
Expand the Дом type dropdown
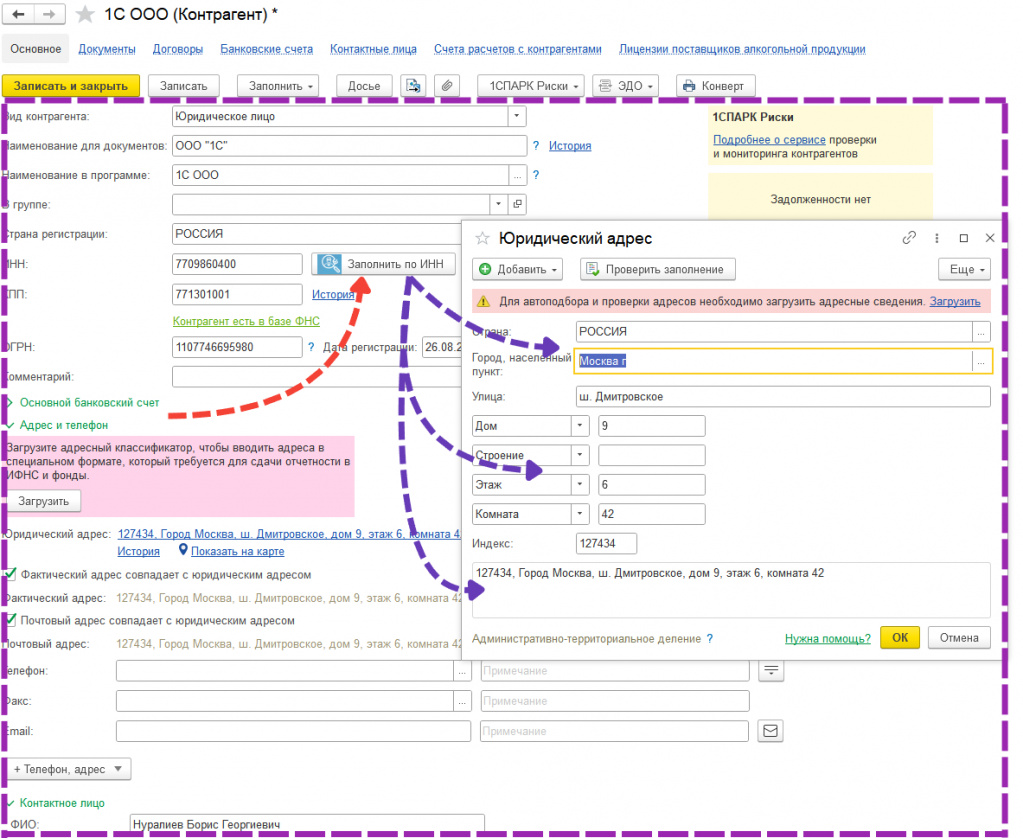click(580, 426)
